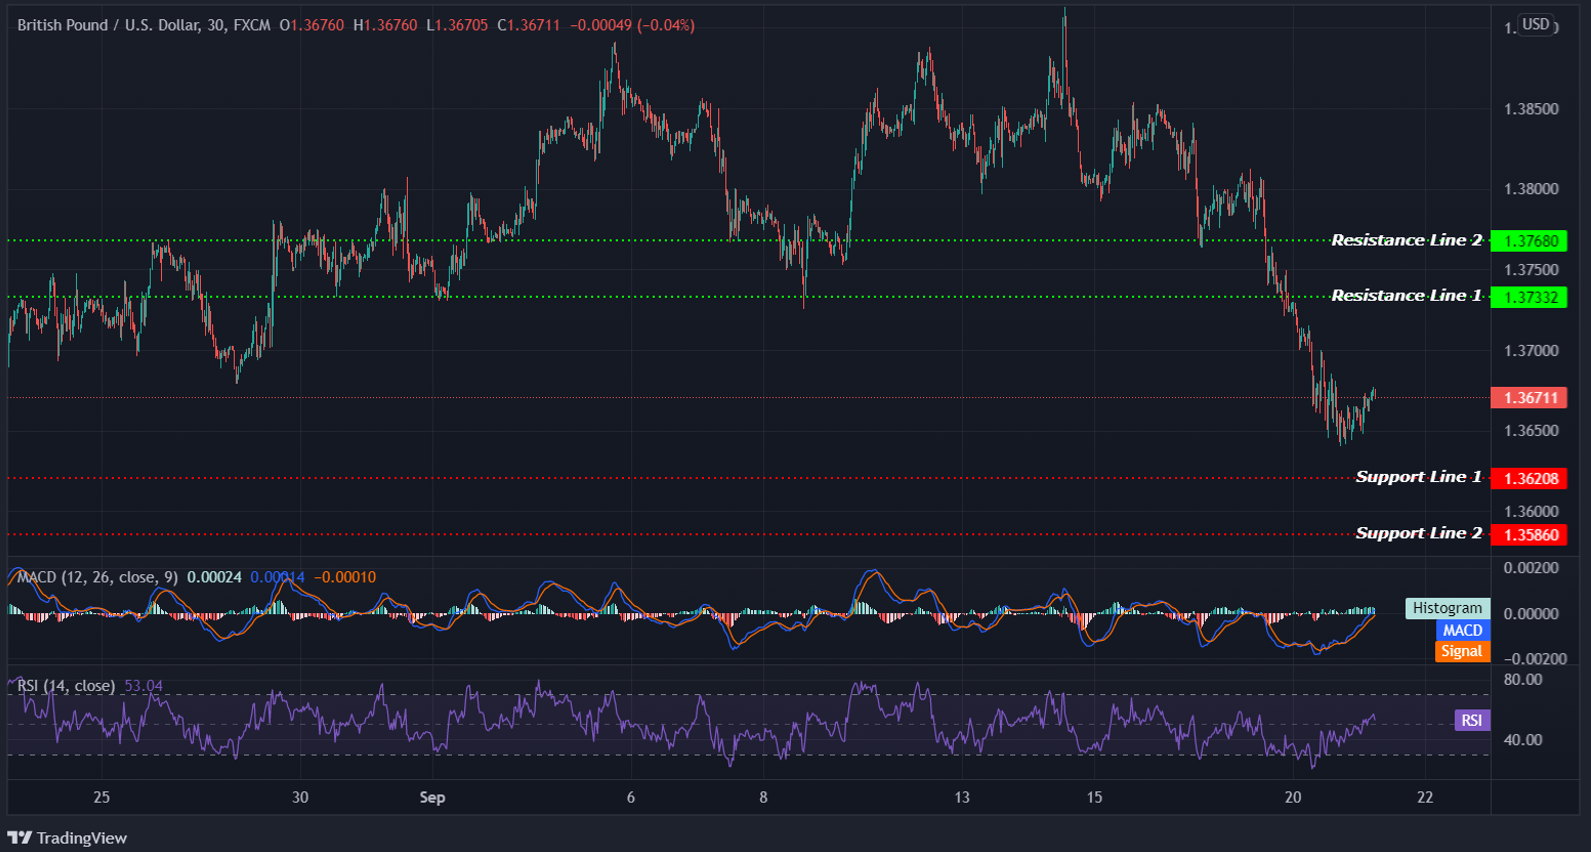Image resolution: width=1591 pixels, height=852 pixels.
Task: Click the 30 date label on time axis
Action: [x=300, y=797]
